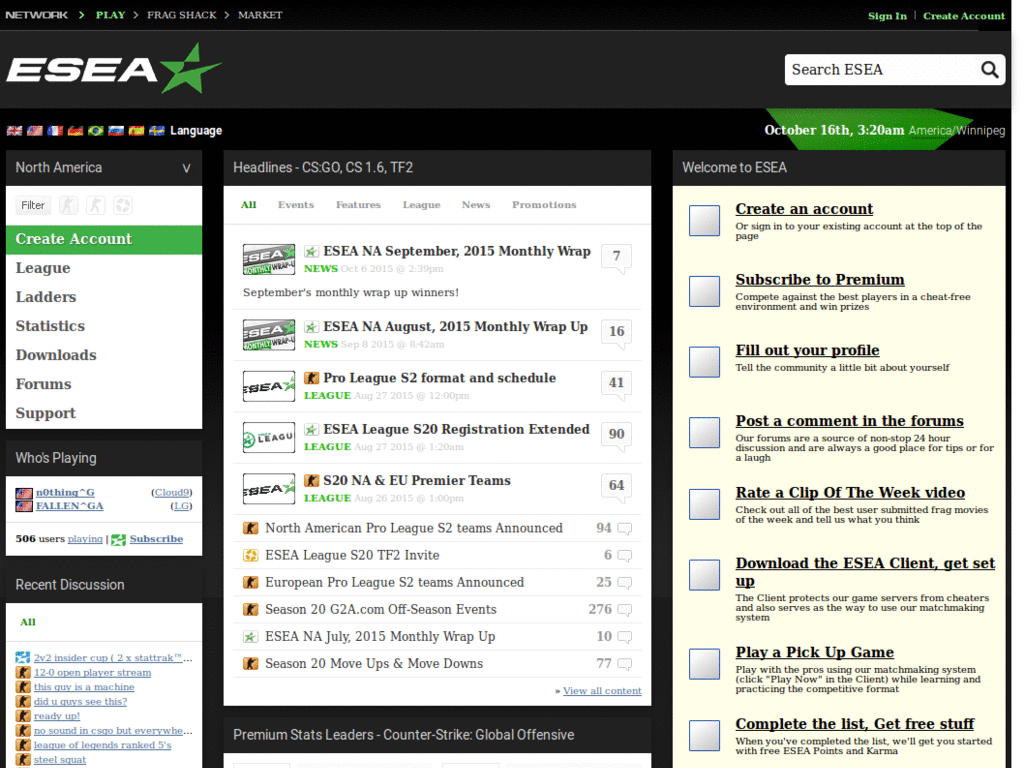Open the Recent Discussion All filter
Screen dimensions: 1024x768
(26, 621)
